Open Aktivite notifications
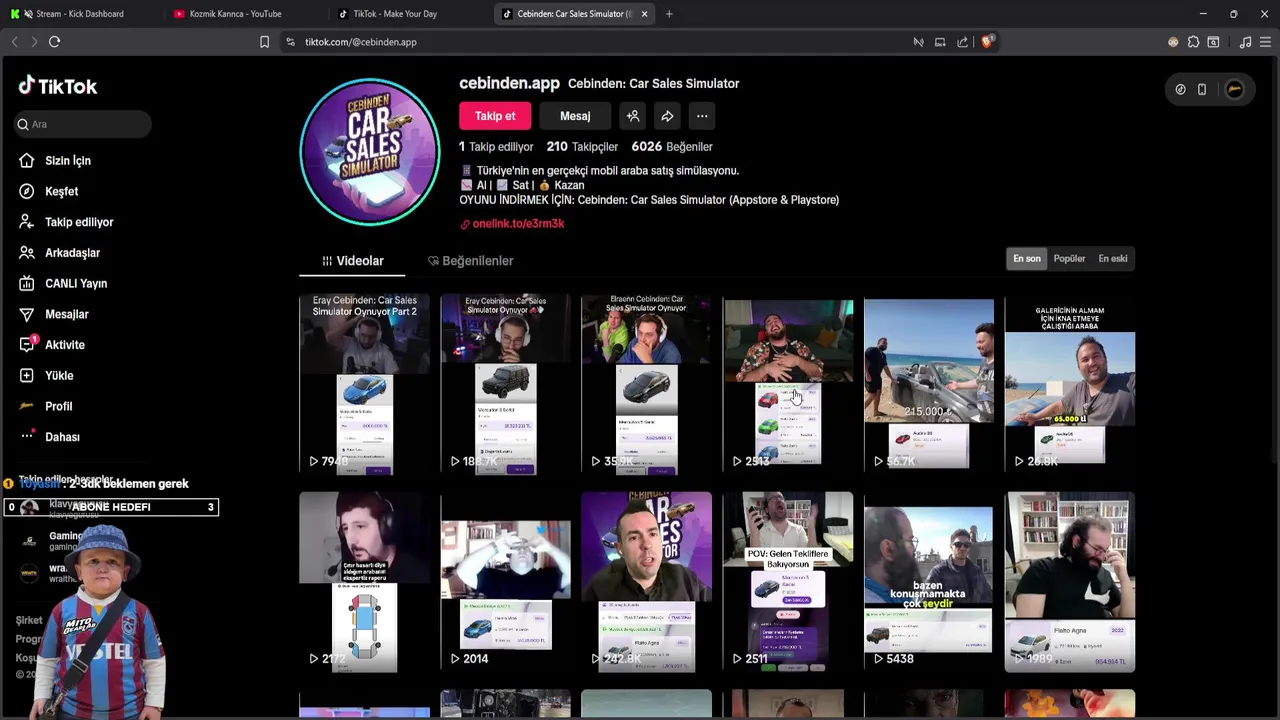The width and height of the screenshot is (1280, 720). (x=51, y=345)
